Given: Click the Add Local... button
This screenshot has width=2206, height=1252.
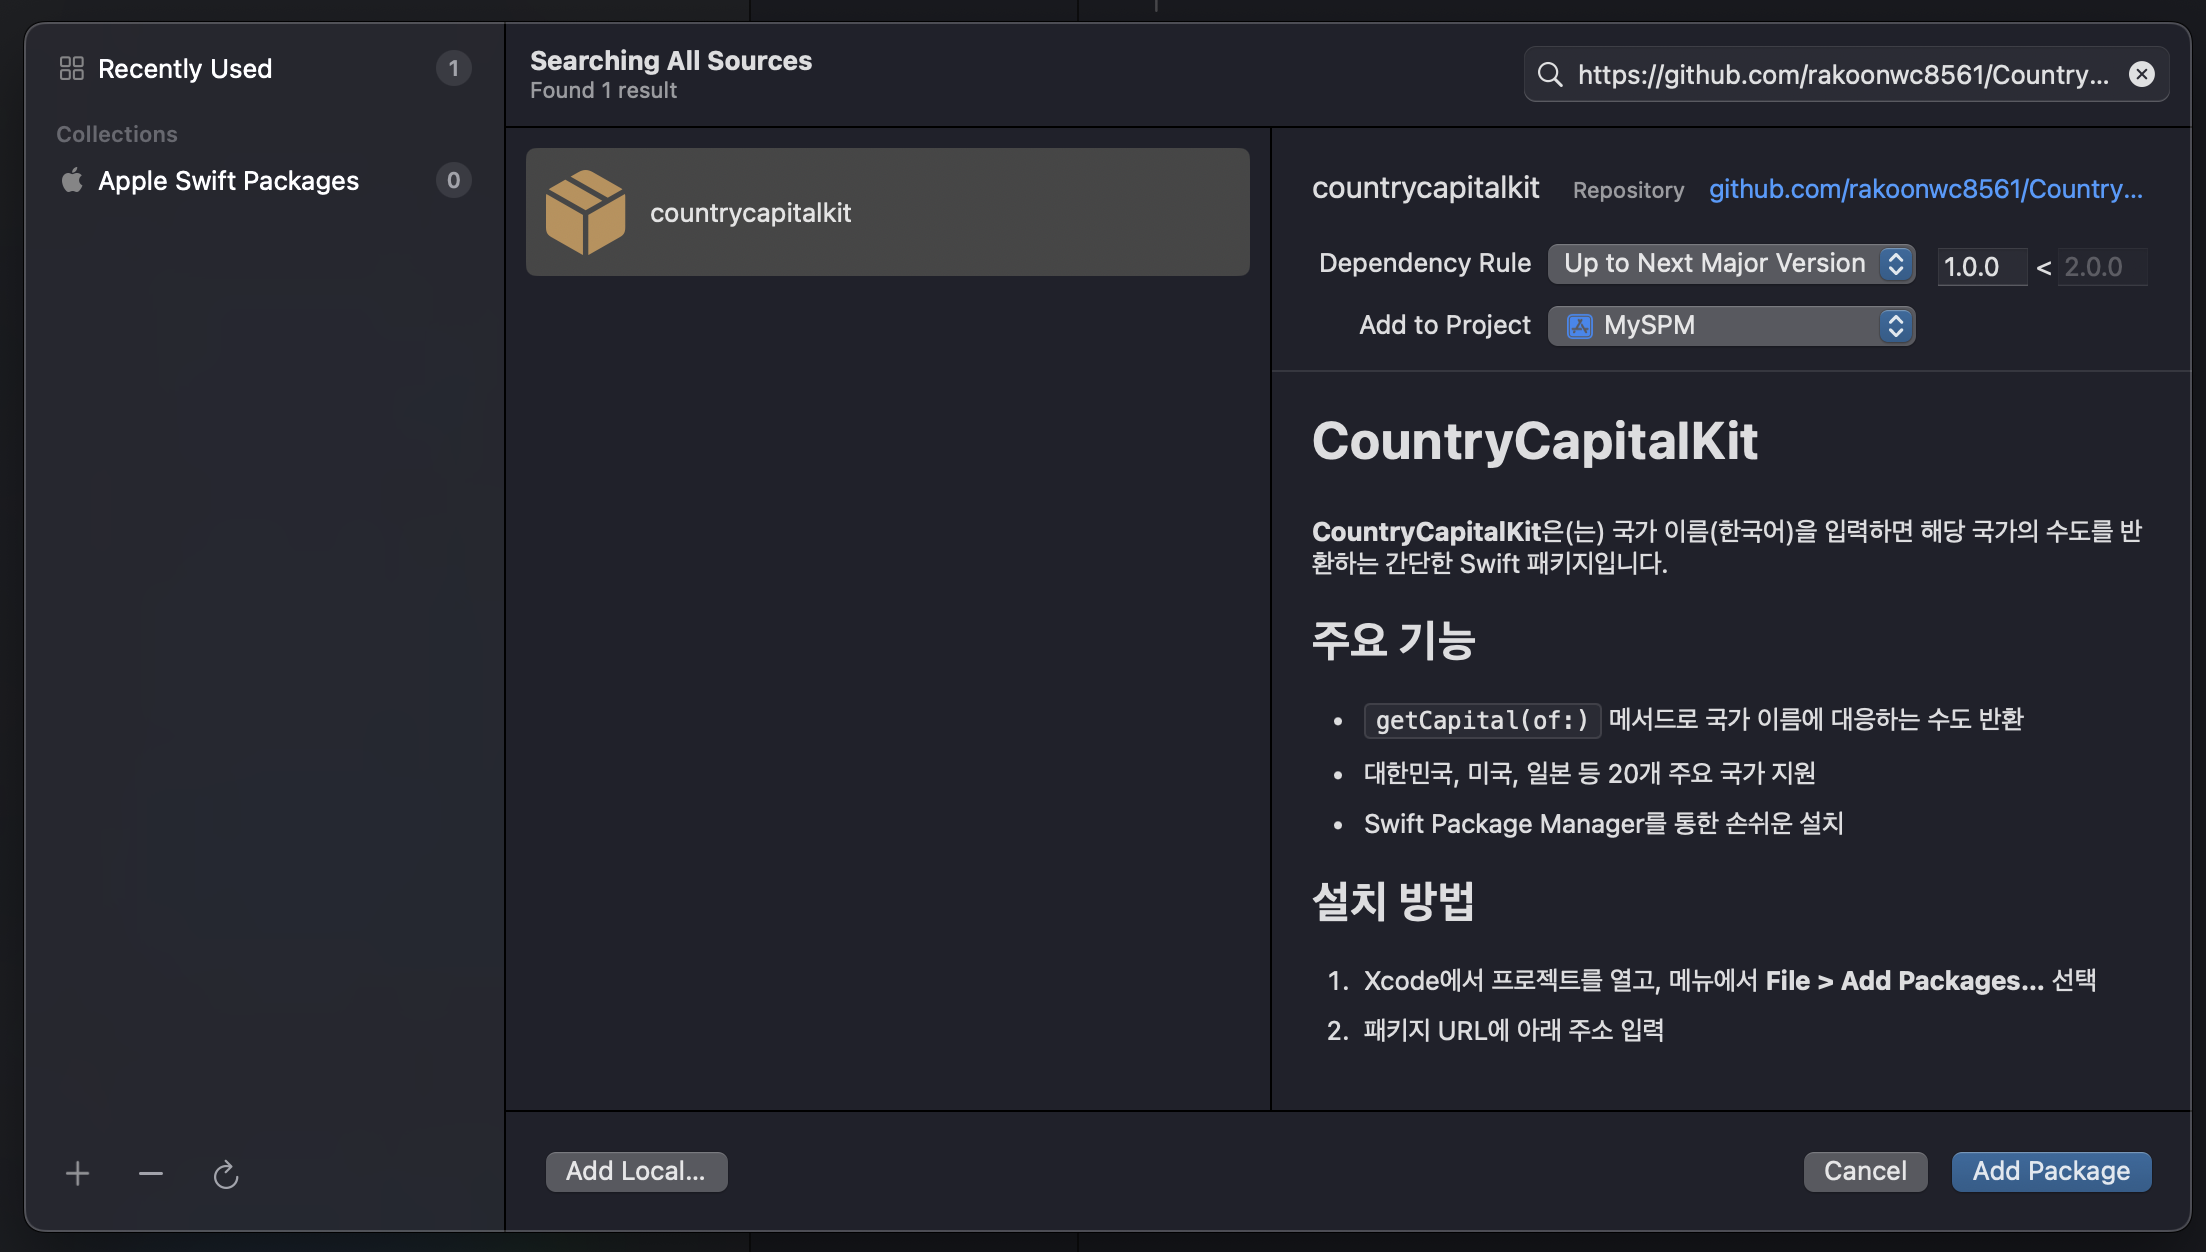Looking at the screenshot, I should [x=636, y=1171].
